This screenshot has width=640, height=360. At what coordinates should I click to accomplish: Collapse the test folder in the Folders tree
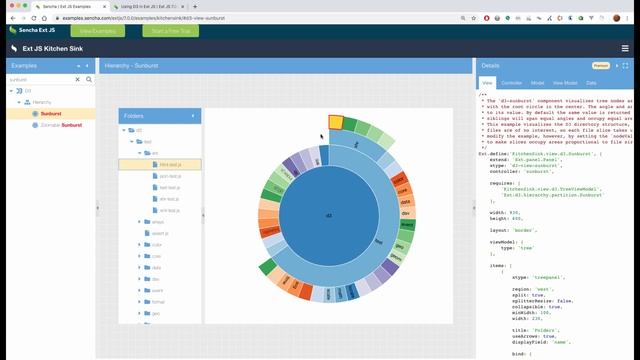[x=132, y=142]
